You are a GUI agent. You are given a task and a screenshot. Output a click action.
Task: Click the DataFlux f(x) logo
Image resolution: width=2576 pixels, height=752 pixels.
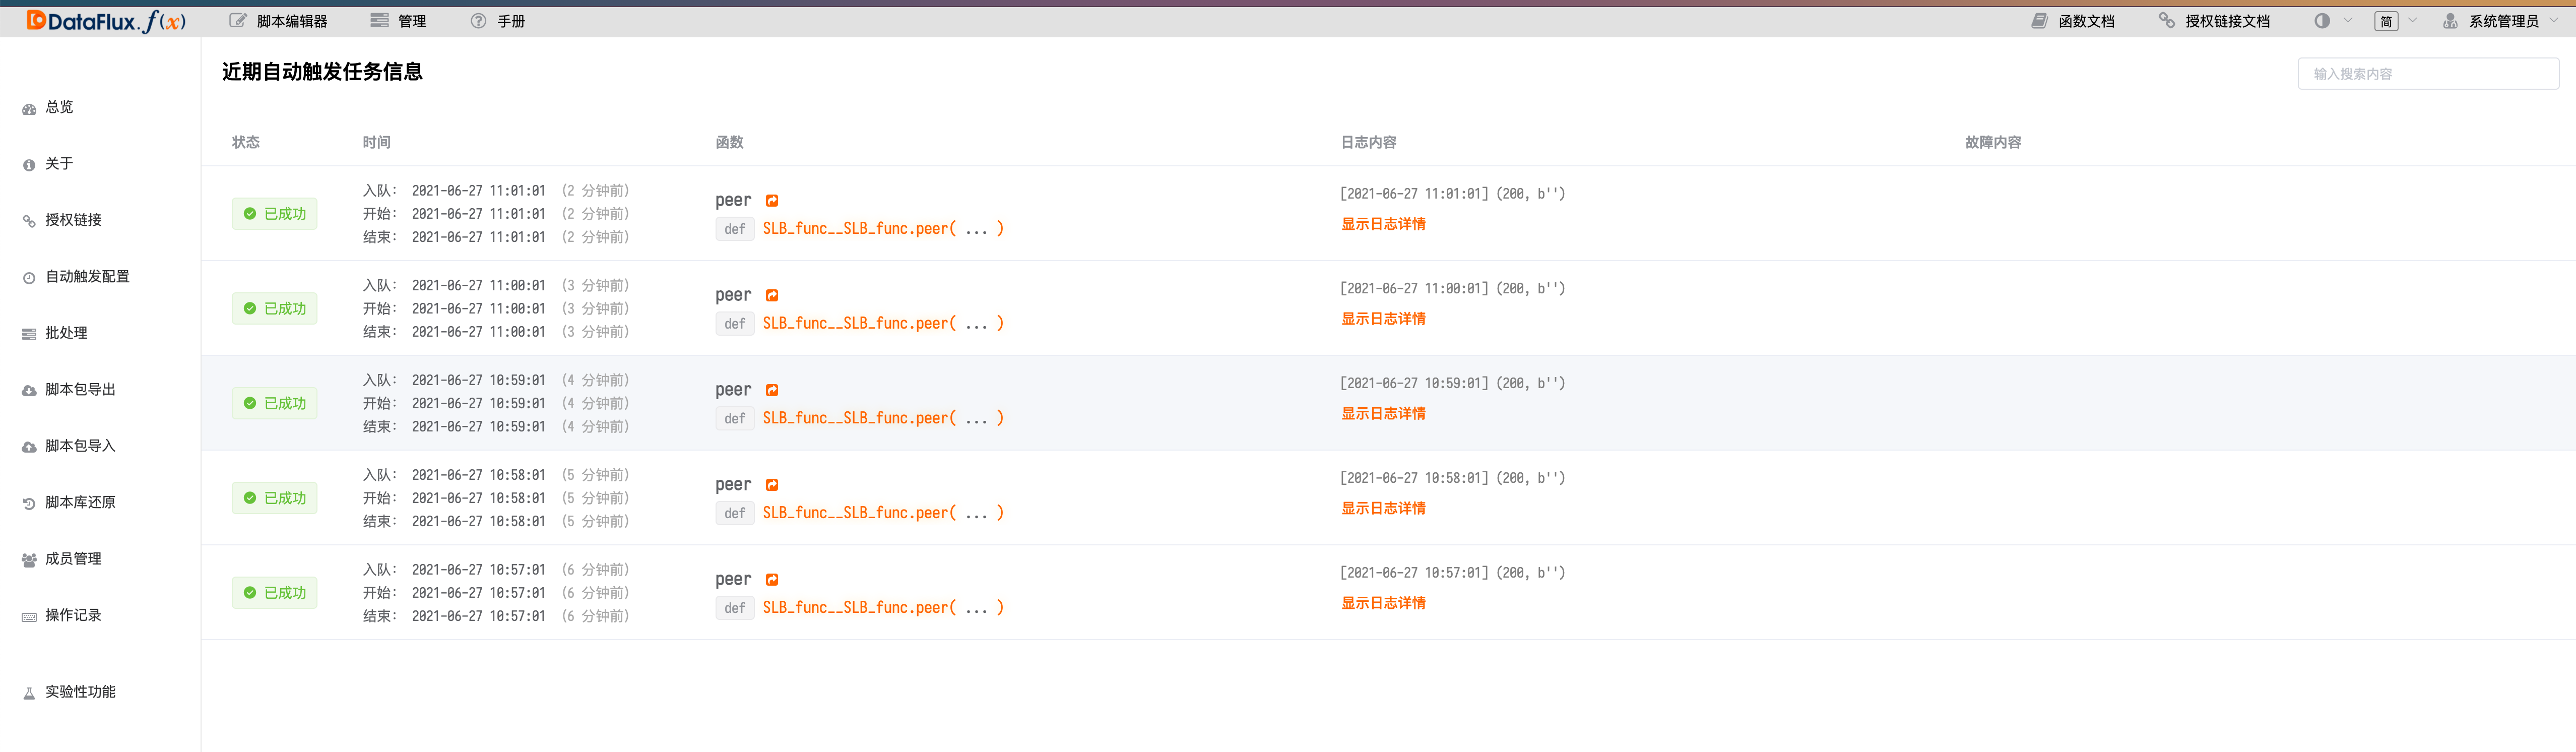(105, 21)
